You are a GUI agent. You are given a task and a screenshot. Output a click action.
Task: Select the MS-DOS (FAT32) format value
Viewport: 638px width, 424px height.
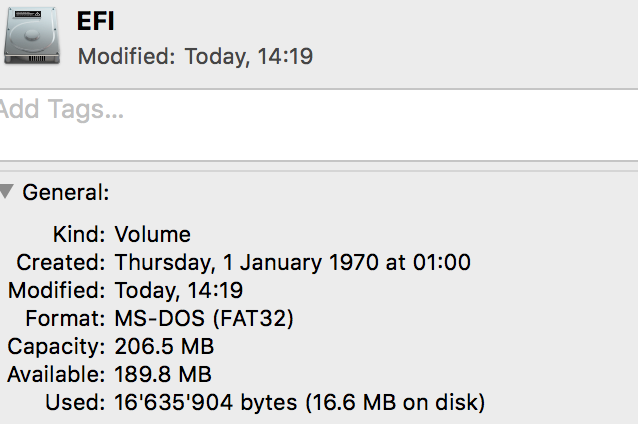pos(204,319)
